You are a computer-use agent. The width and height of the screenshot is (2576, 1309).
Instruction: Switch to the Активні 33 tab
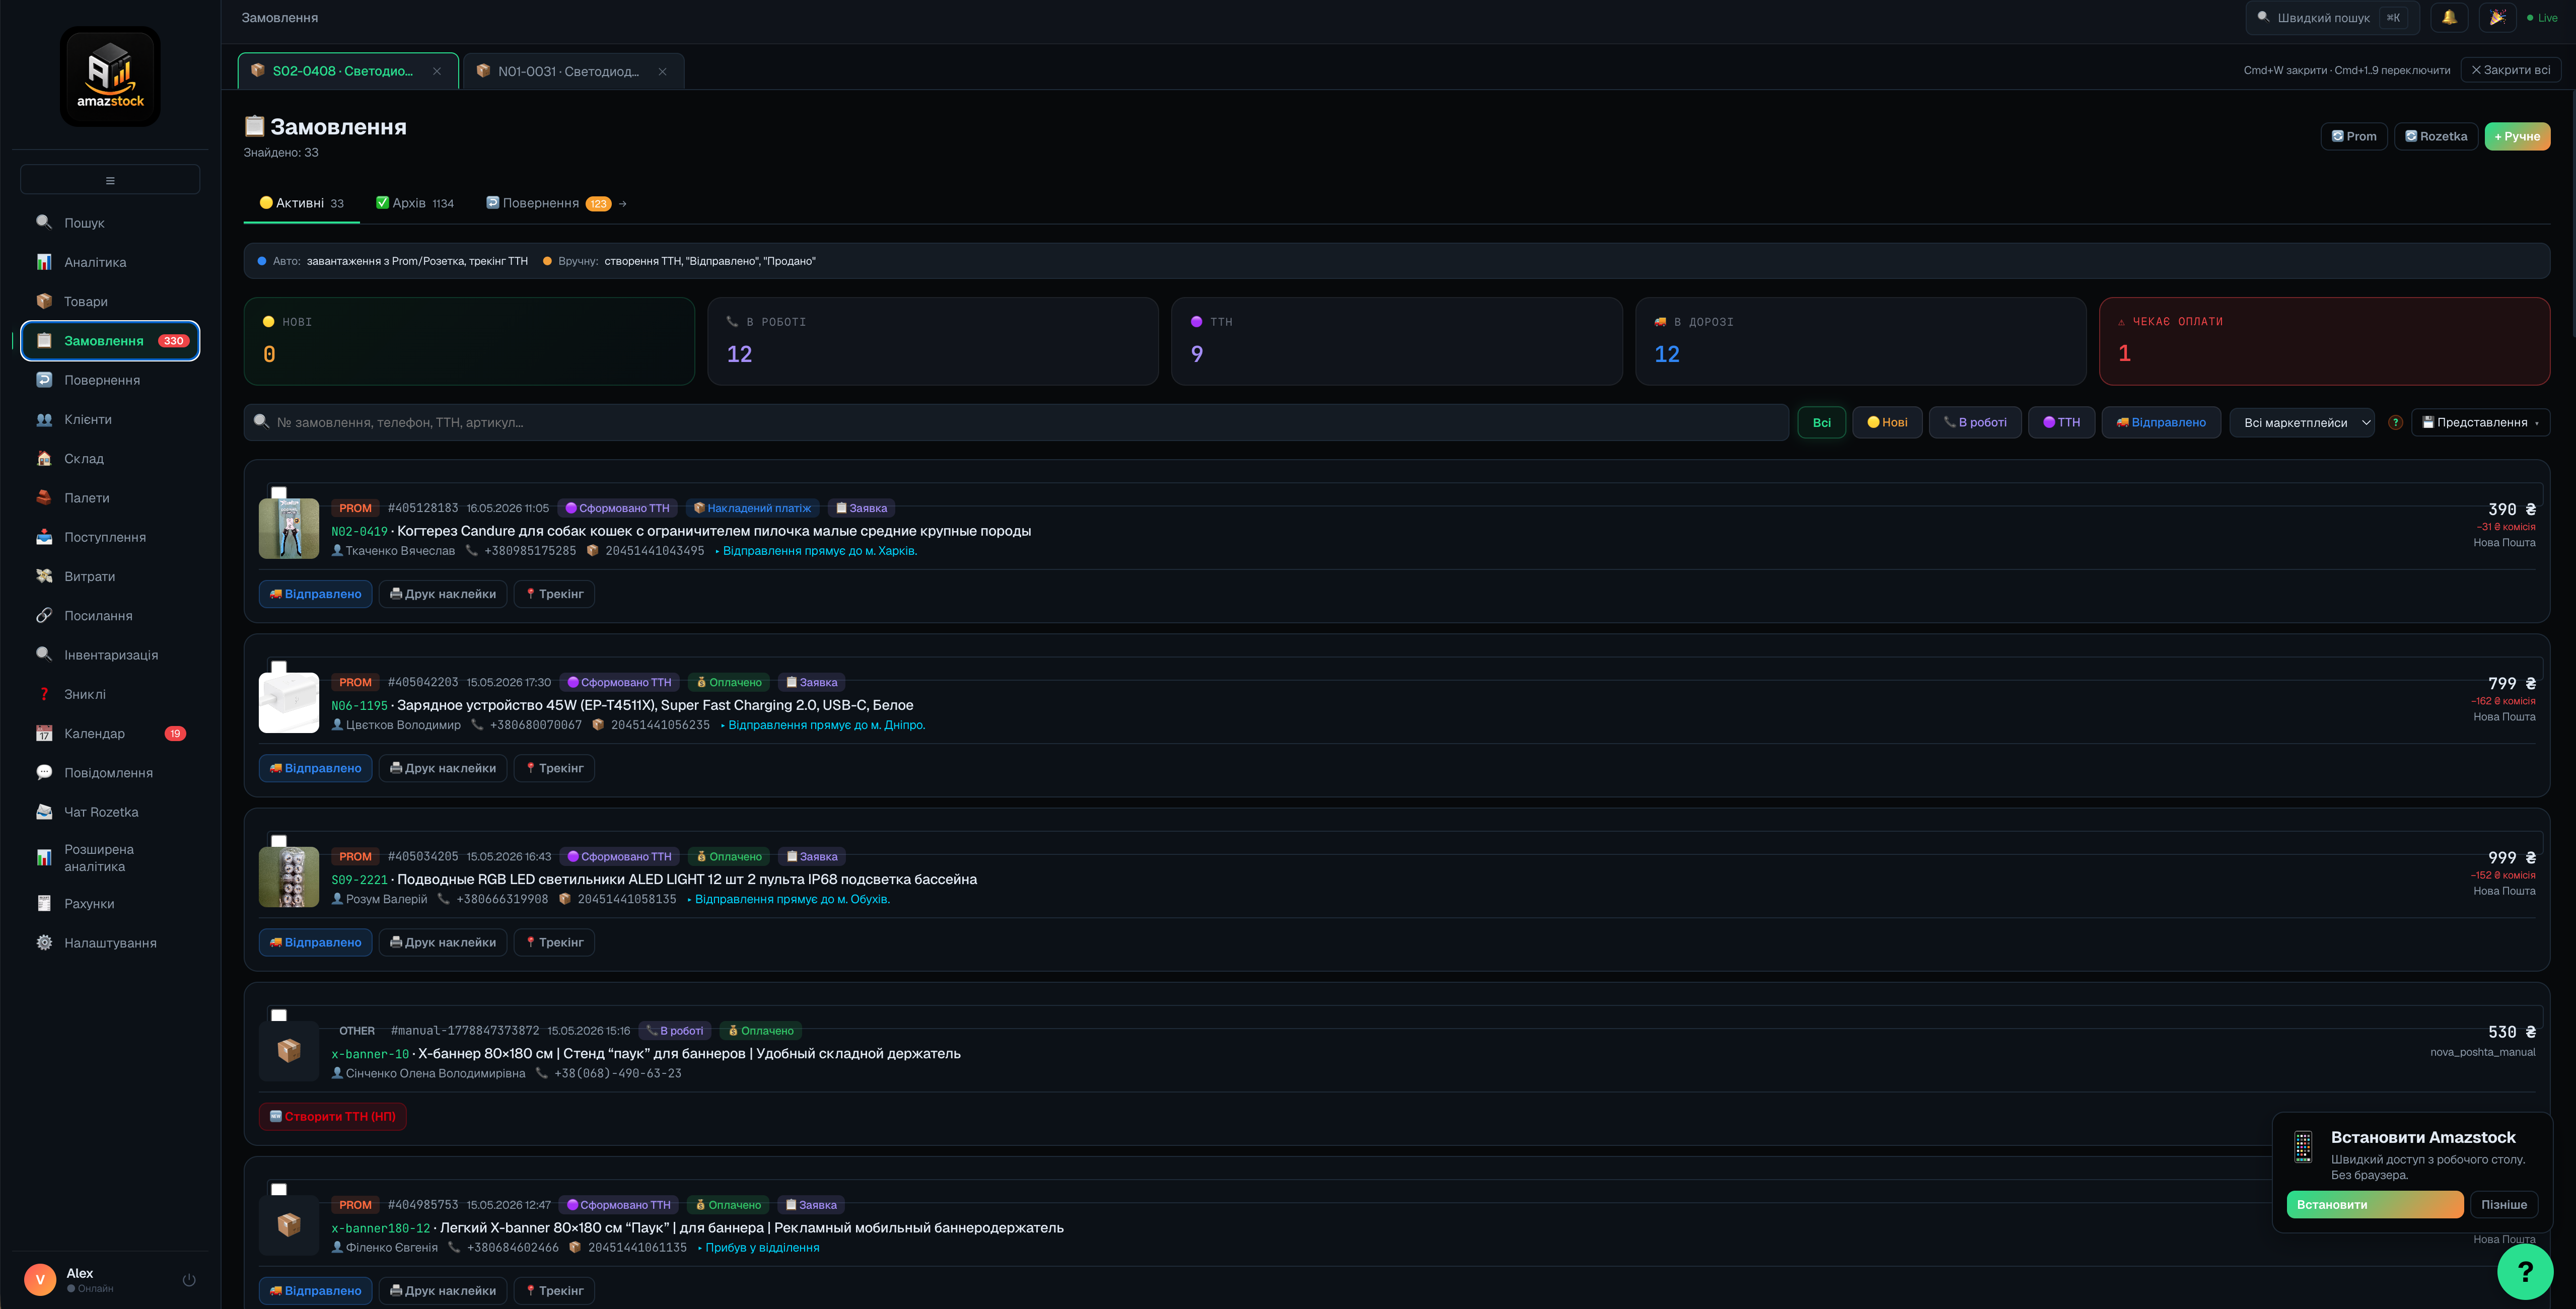pos(301,203)
